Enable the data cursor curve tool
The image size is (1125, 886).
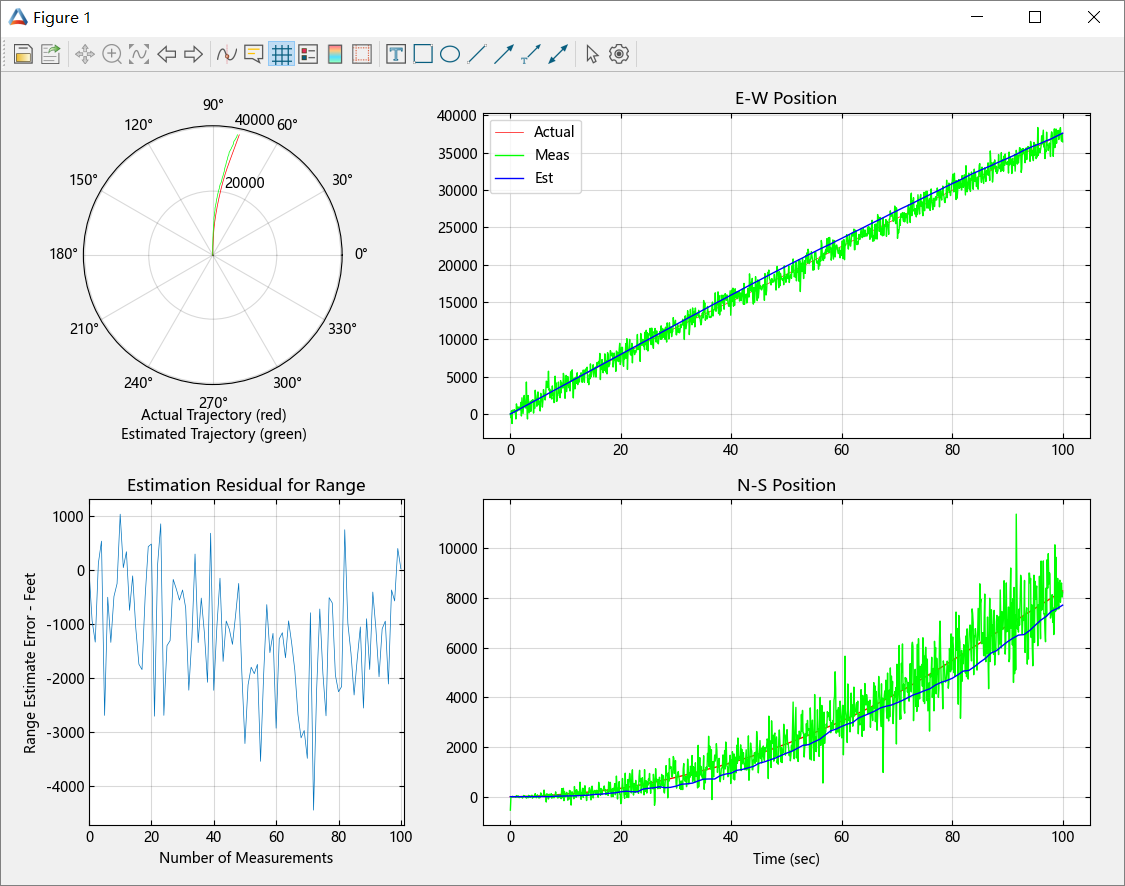[227, 55]
